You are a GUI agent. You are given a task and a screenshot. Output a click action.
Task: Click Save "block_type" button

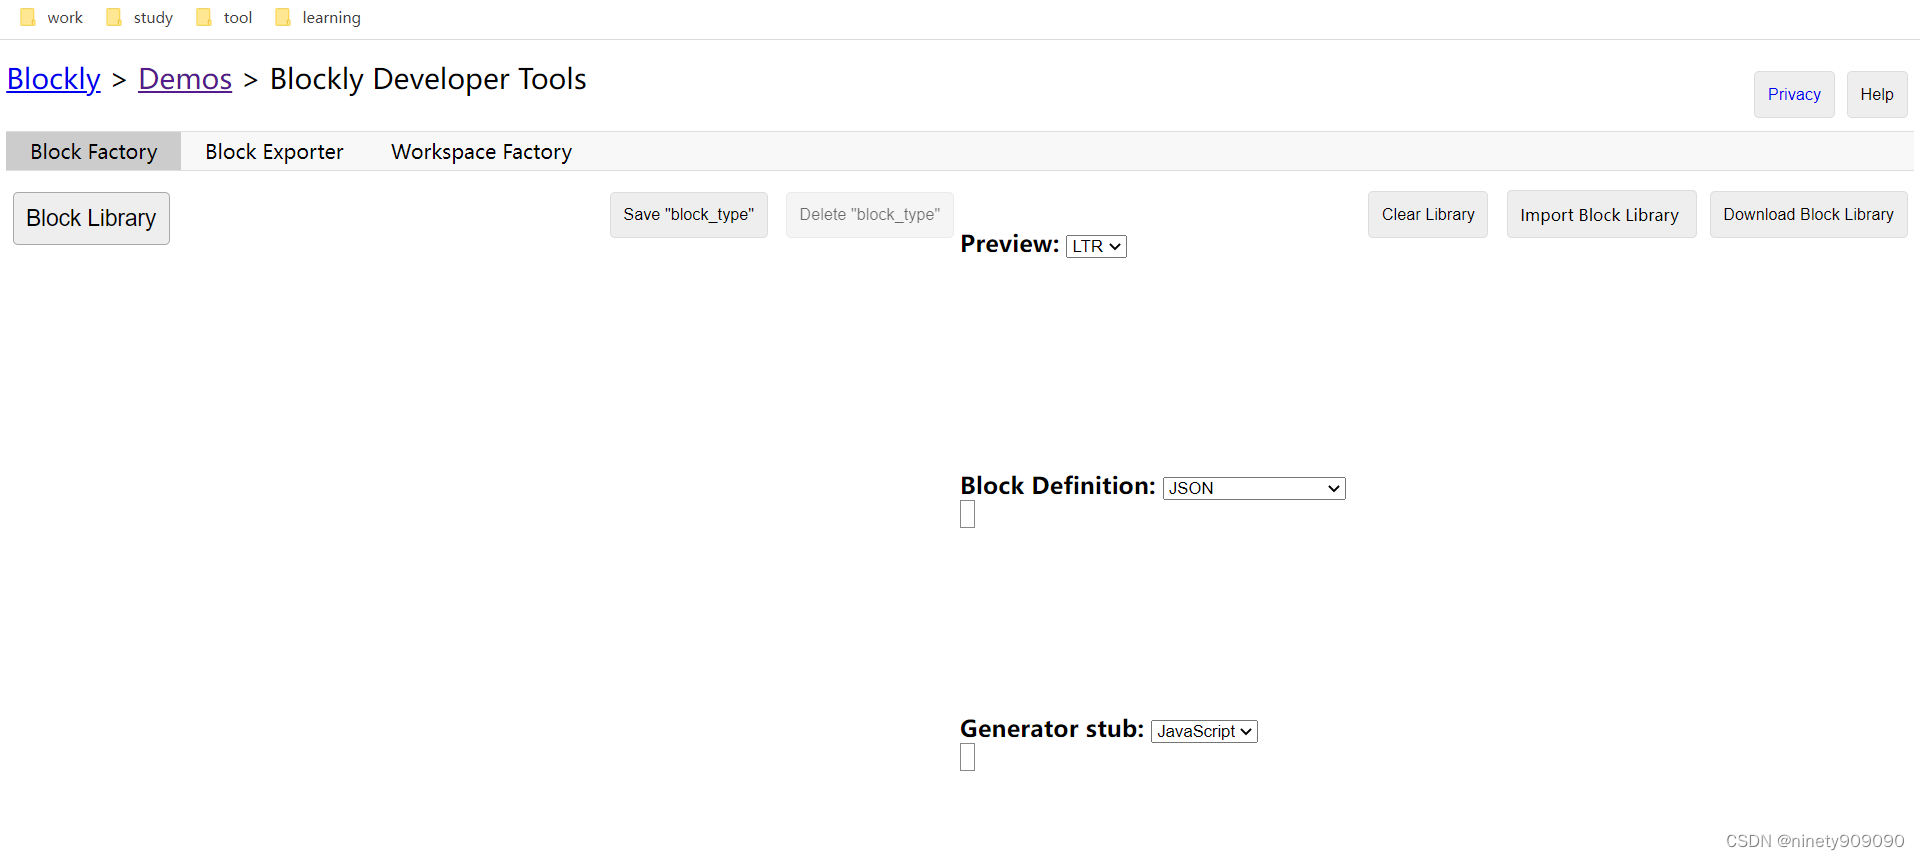(x=689, y=215)
